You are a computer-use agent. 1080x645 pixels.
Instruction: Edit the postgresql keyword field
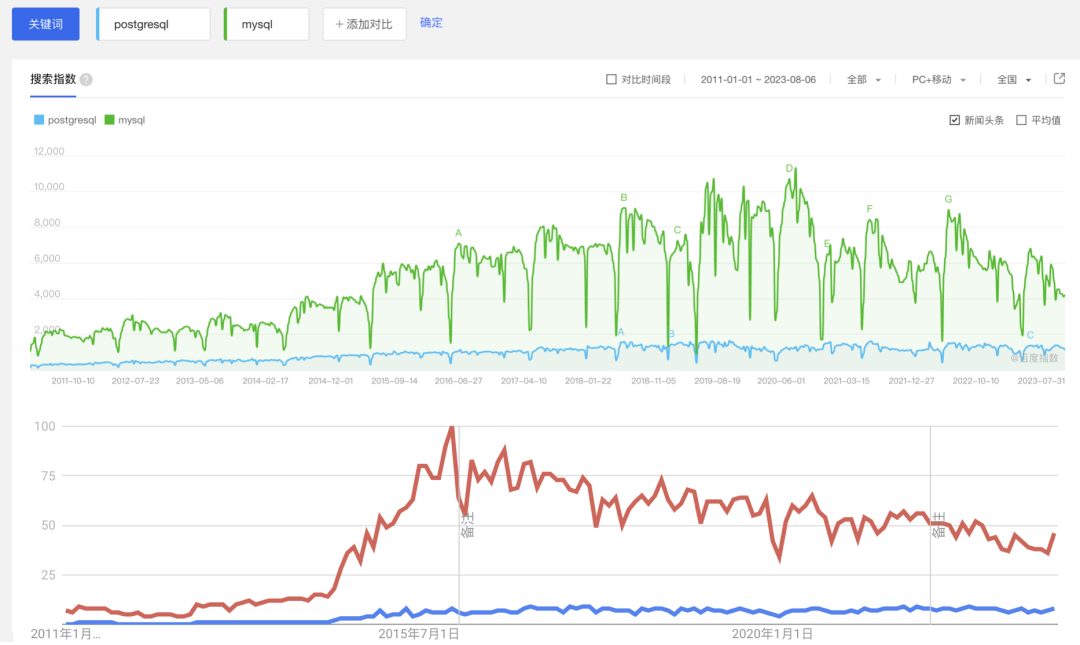pos(153,24)
